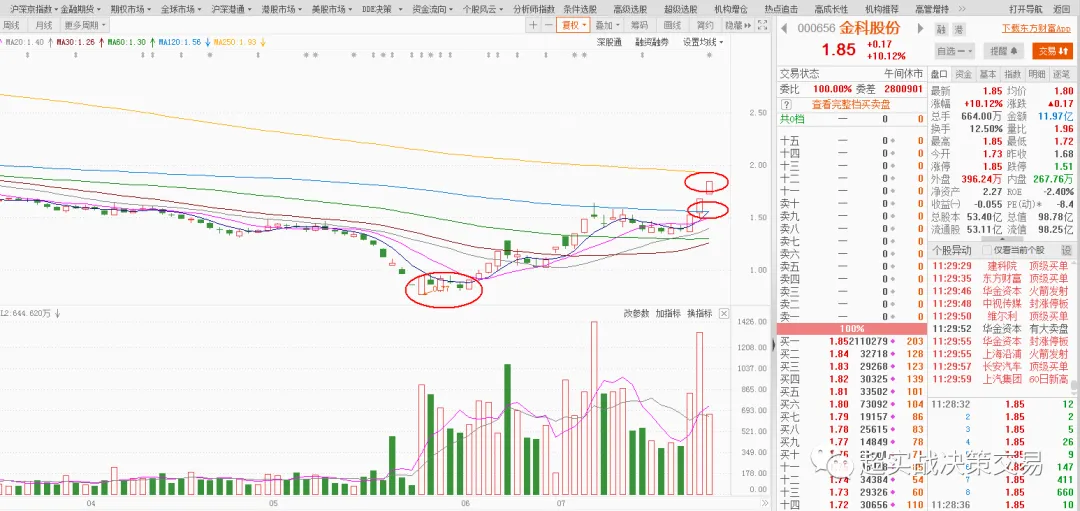The width and height of the screenshot is (1080, 511).
Task: Expand 更多周期 period dropdown
Action: [x=85, y=25]
